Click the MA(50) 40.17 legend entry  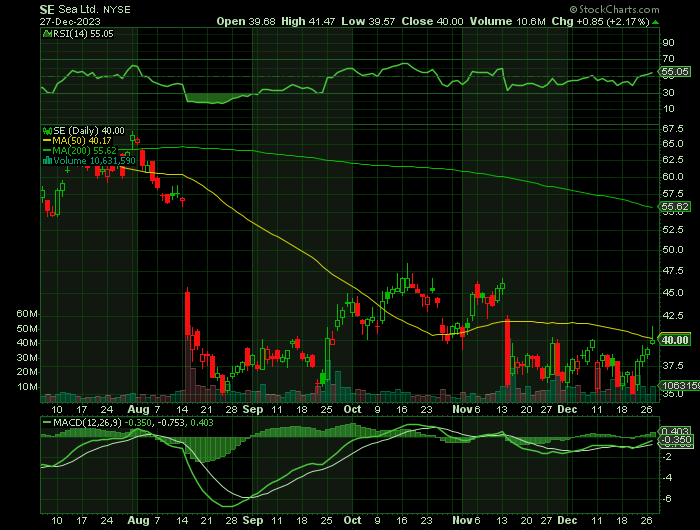(82, 141)
